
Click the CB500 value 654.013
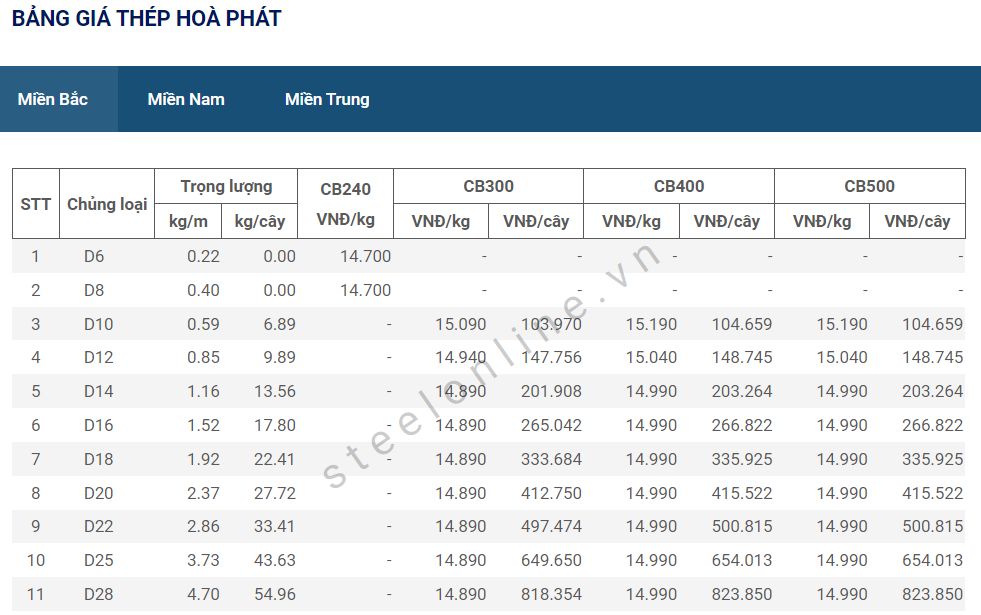click(x=932, y=560)
